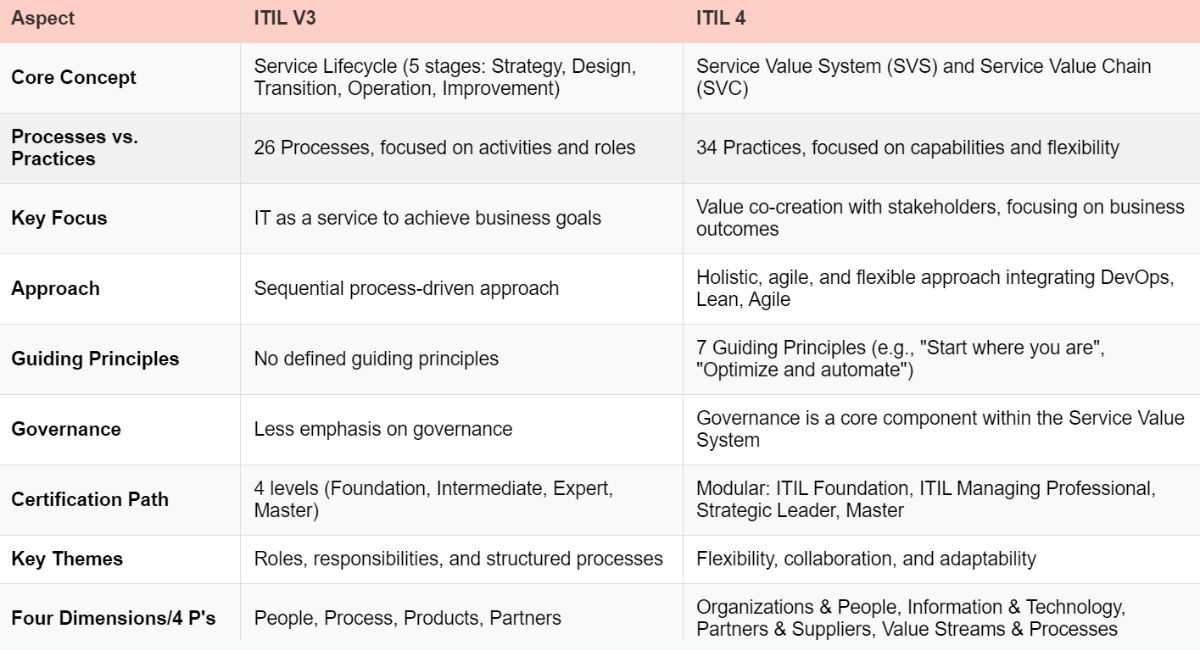
Task: Select the Four Dimensions/4 P's label
Action: point(113,618)
